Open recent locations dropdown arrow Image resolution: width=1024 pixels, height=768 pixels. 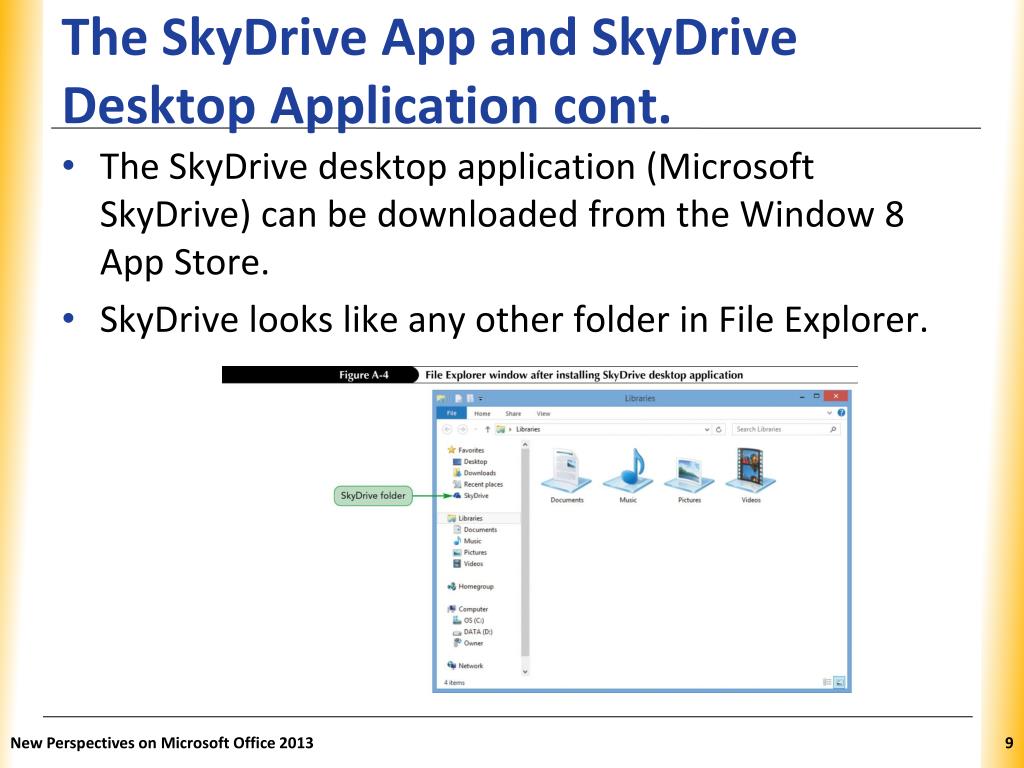(x=475, y=429)
